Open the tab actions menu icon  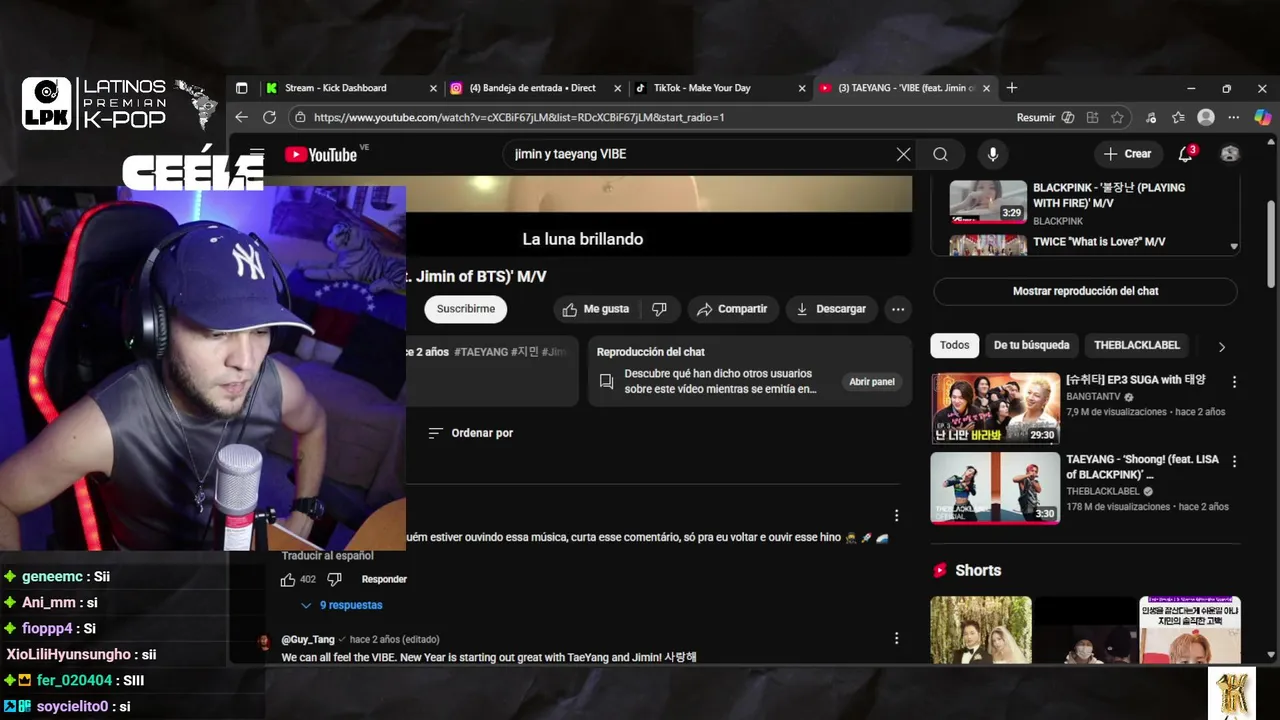[241, 88]
